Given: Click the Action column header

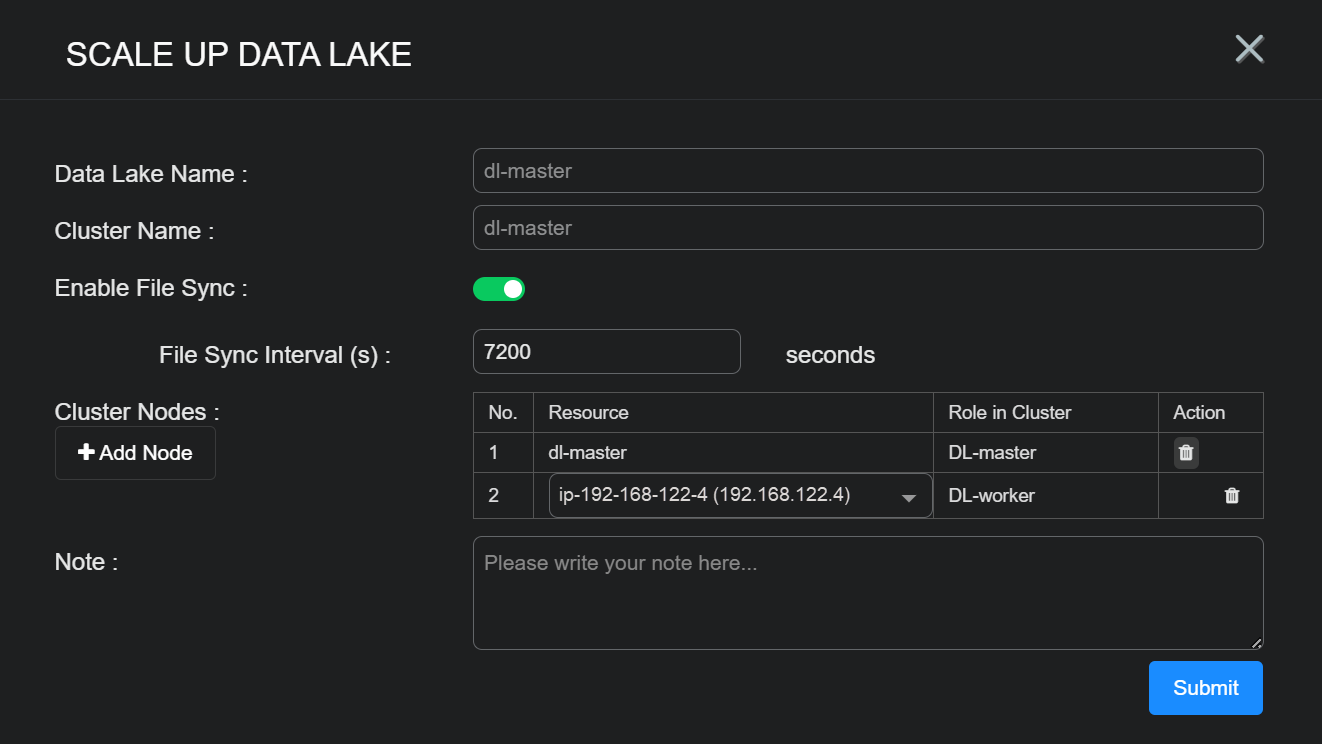Looking at the screenshot, I should 1199,413.
